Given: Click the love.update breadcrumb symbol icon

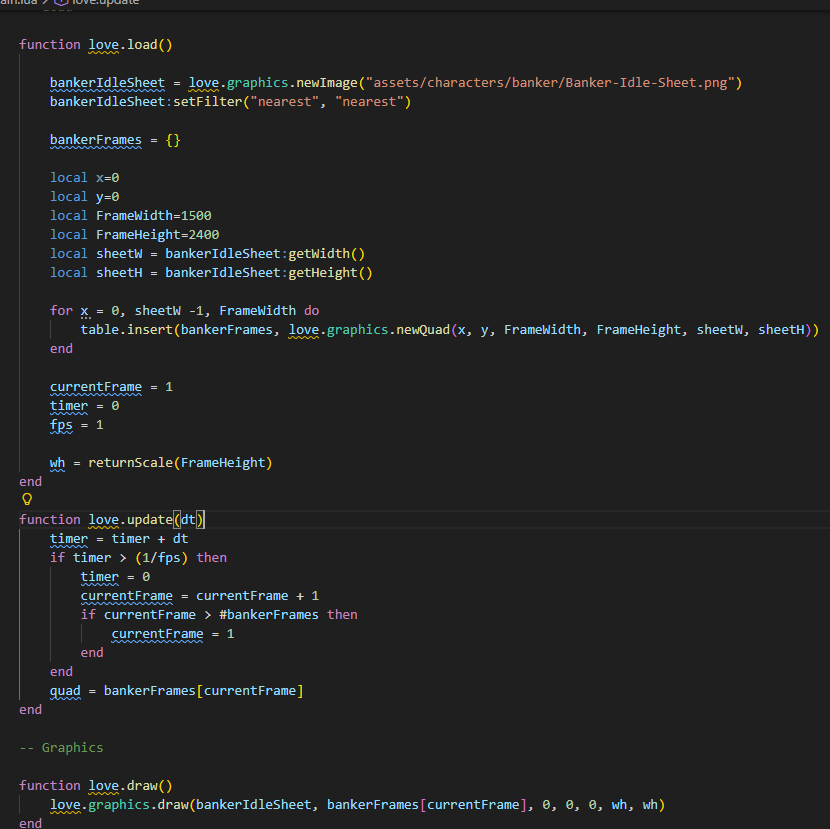Looking at the screenshot, I should (x=60, y=3).
